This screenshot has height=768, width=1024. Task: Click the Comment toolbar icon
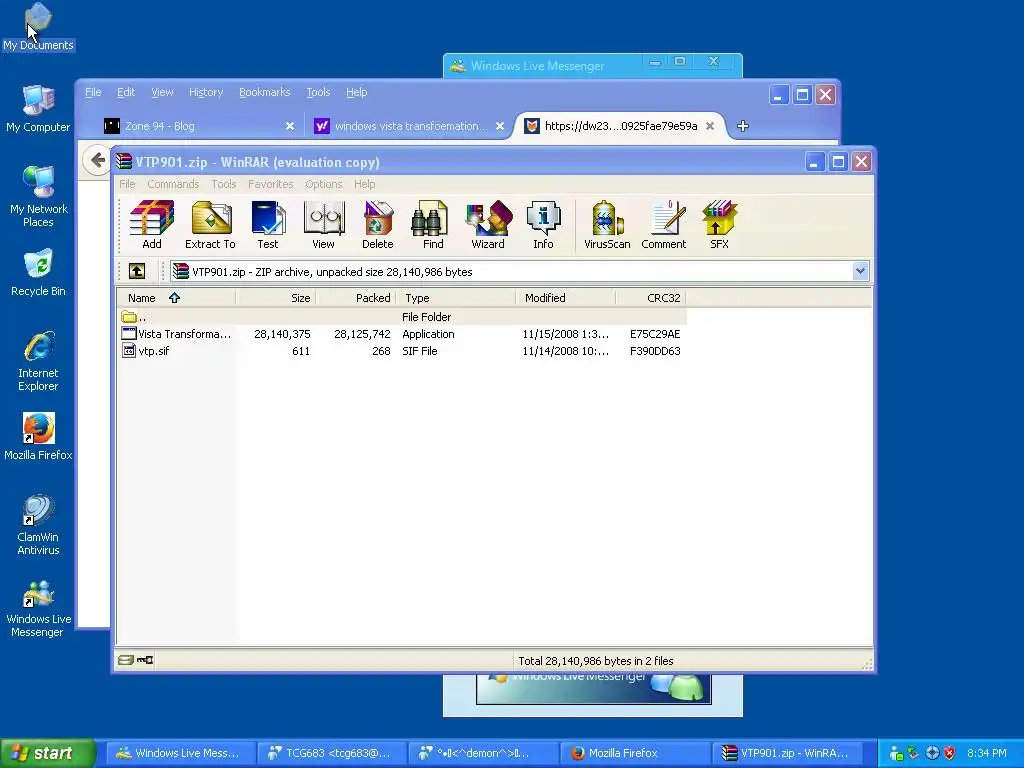tap(664, 225)
